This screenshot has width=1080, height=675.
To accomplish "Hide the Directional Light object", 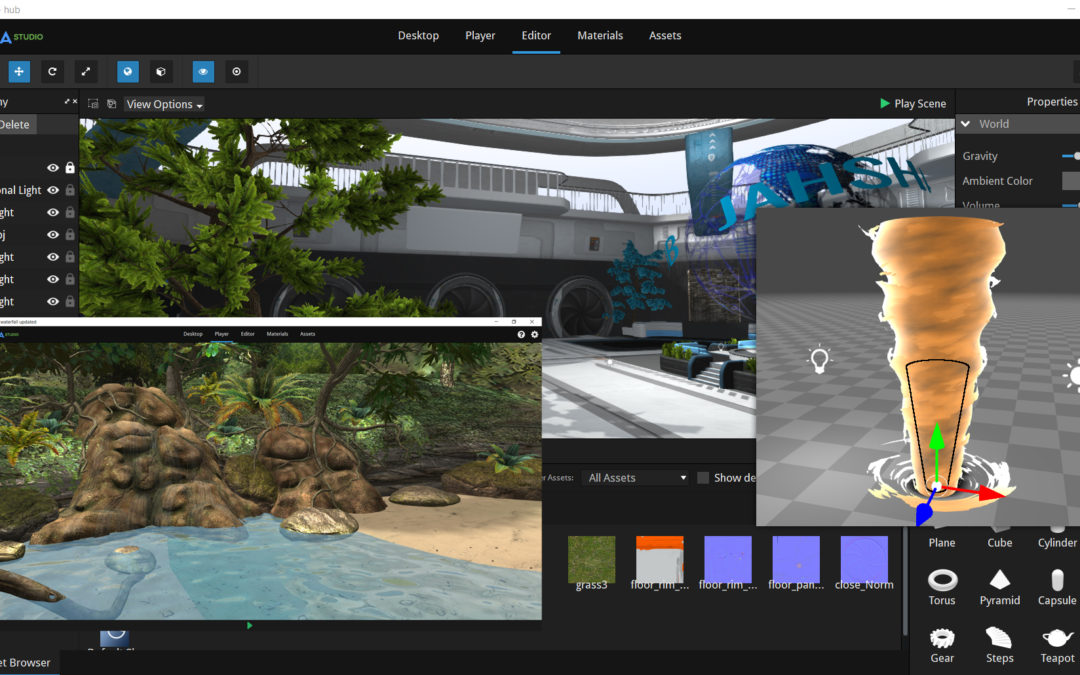I will (x=53, y=190).
